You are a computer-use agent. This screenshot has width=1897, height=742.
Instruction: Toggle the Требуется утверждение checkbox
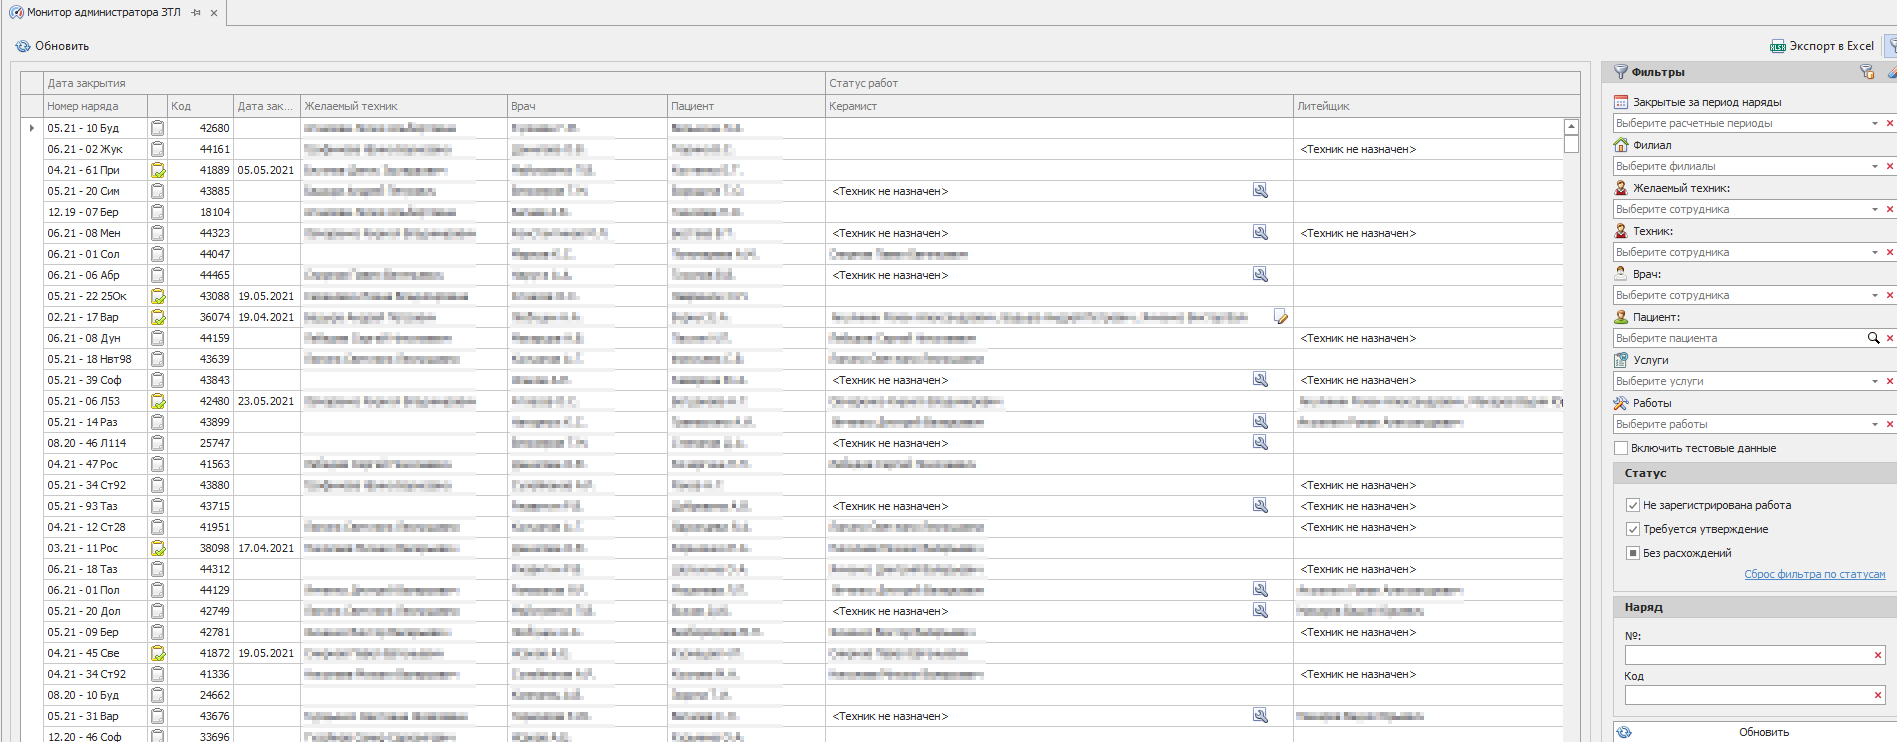[x=1633, y=529]
